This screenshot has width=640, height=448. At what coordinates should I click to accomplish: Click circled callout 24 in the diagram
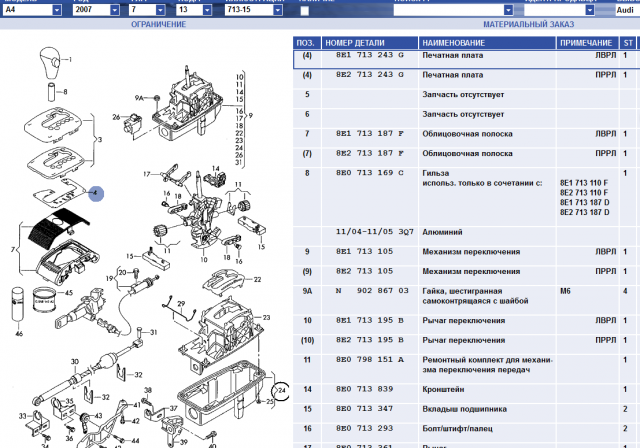tap(281, 391)
